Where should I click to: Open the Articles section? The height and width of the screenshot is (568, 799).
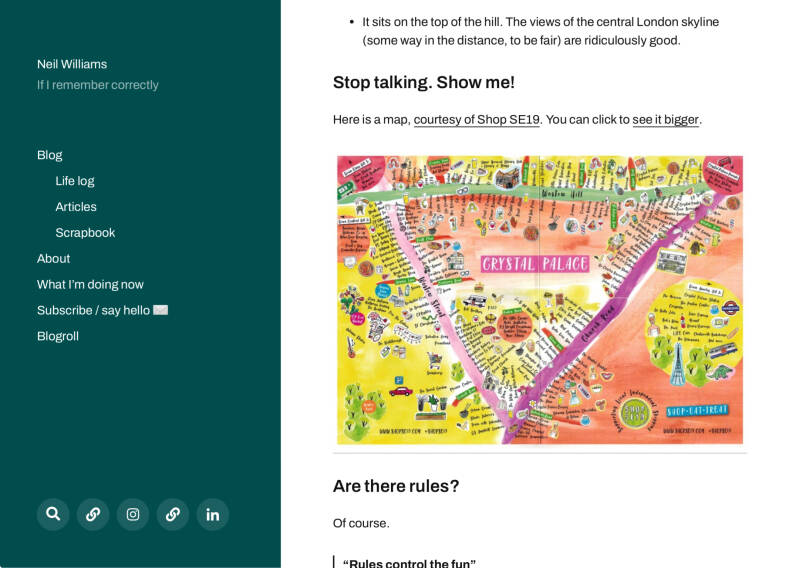tap(76, 207)
